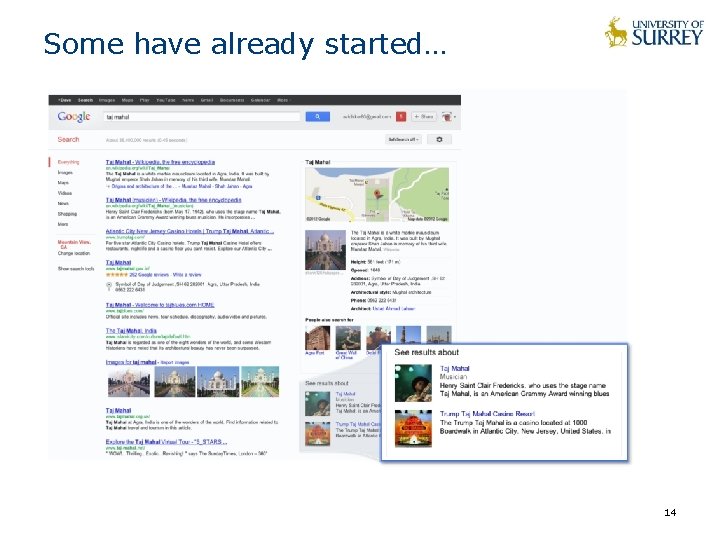Click the location pin beside Agra address
The width and height of the screenshot is (720, 540).
pos(109,286)
